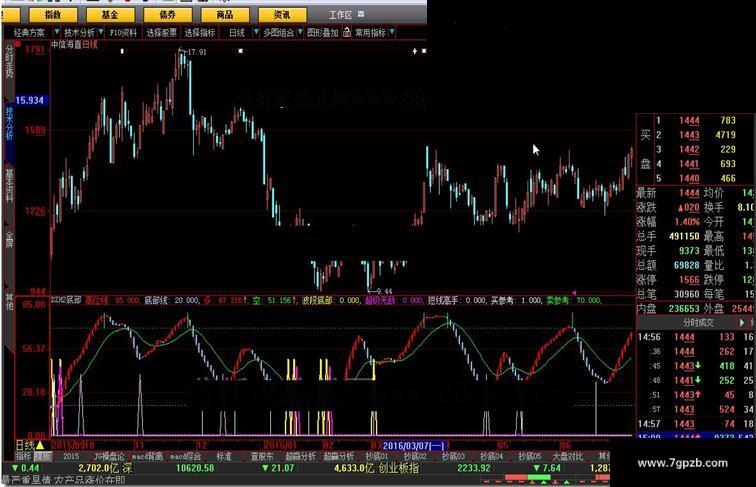Click the 常用指标 toolbar label

click(x=370, y=33)
